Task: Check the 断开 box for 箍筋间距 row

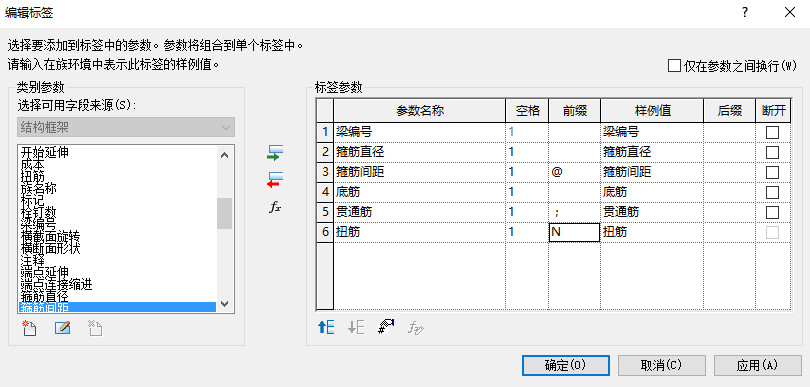Action: [x=772, y=172]
